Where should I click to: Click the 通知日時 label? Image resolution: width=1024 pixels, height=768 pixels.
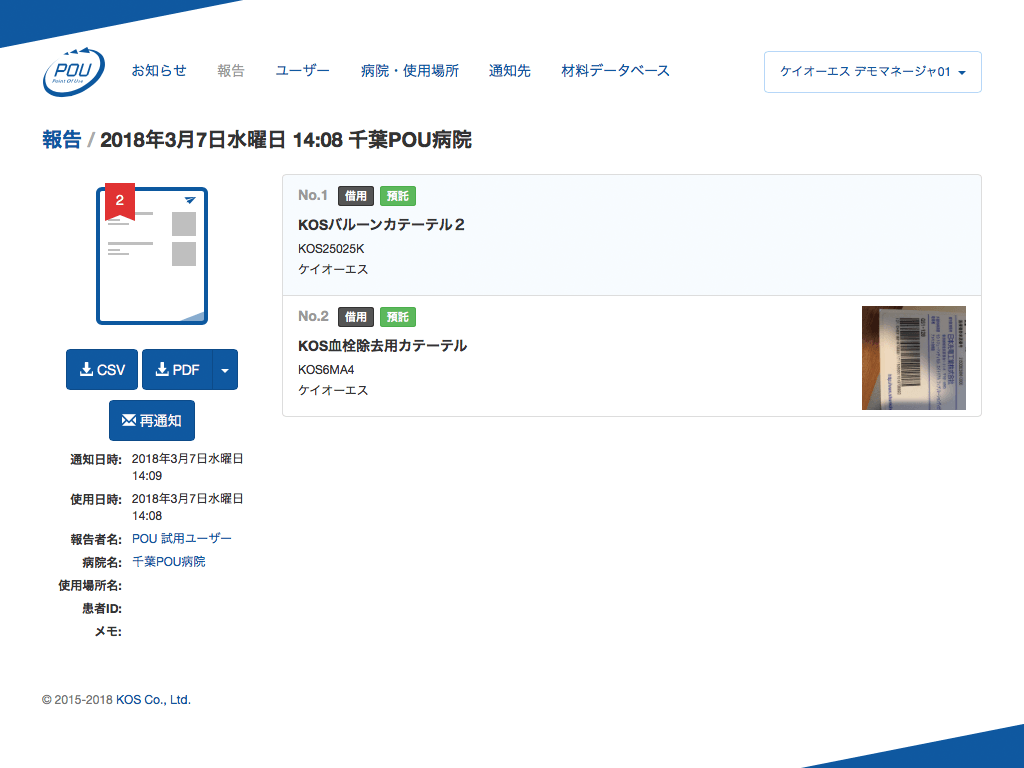pos(96,460)
